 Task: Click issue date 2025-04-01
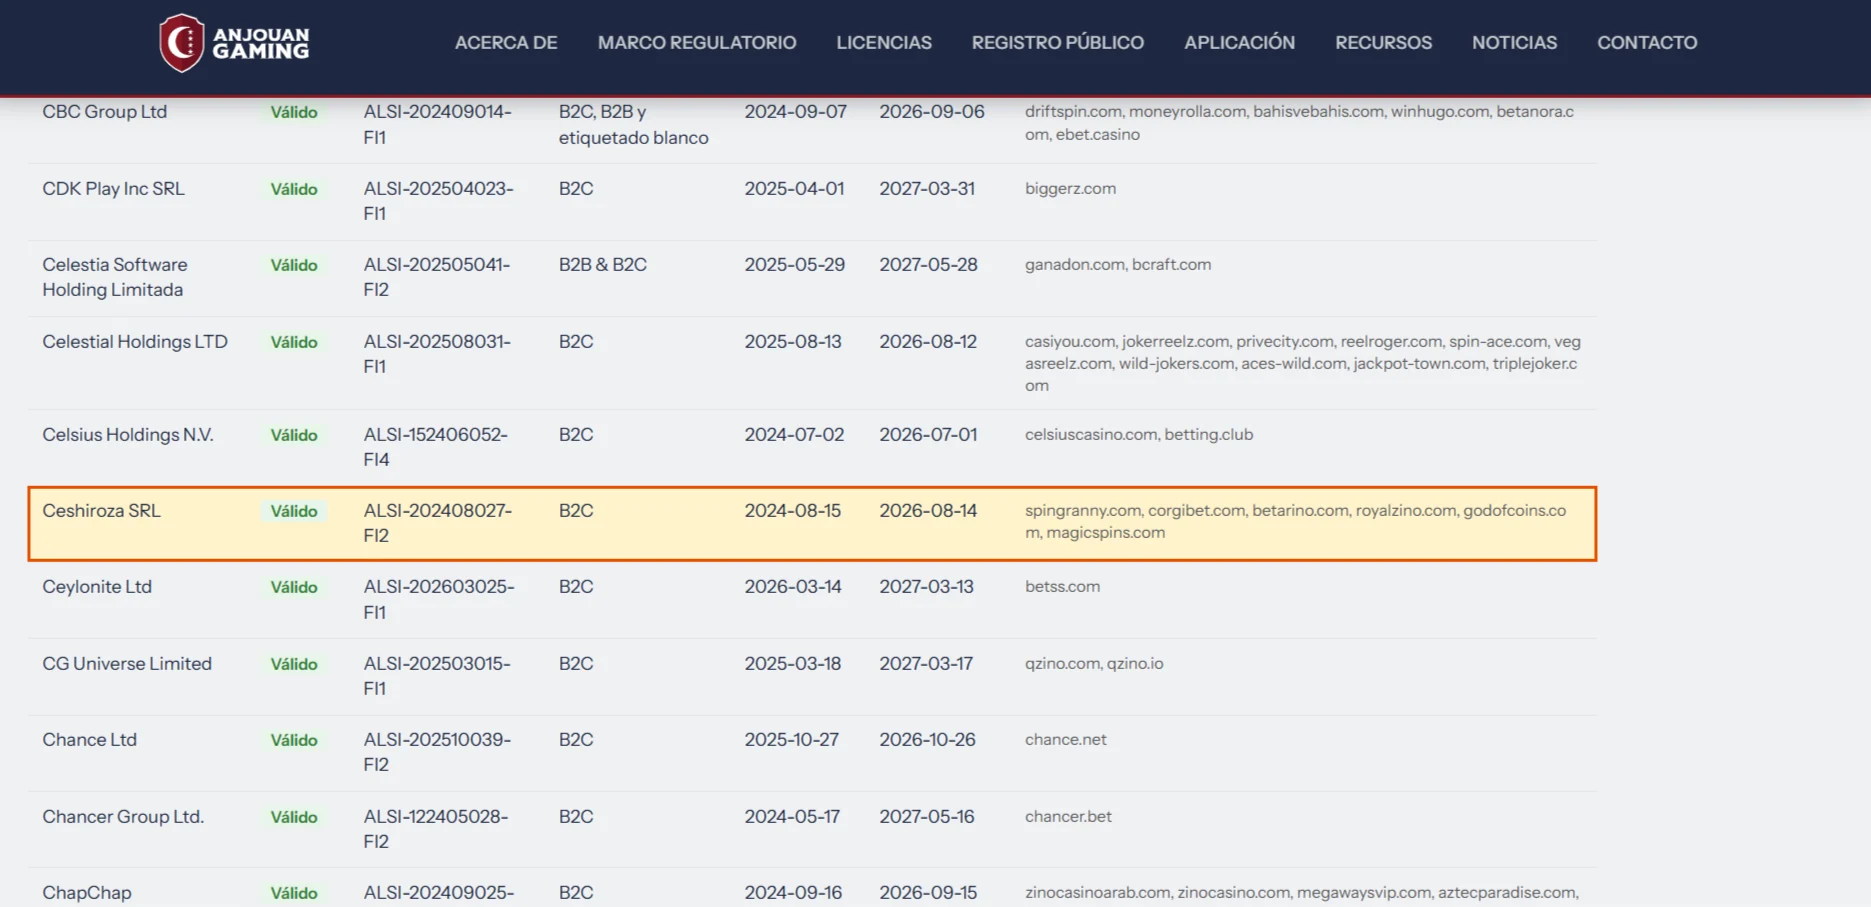(795, 189)
